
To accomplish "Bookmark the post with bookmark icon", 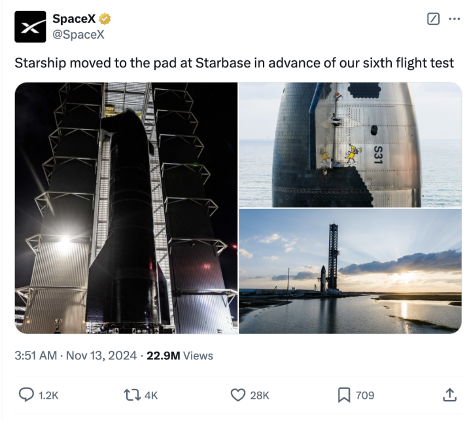I will pyautogui.click(x=344, y=395).
